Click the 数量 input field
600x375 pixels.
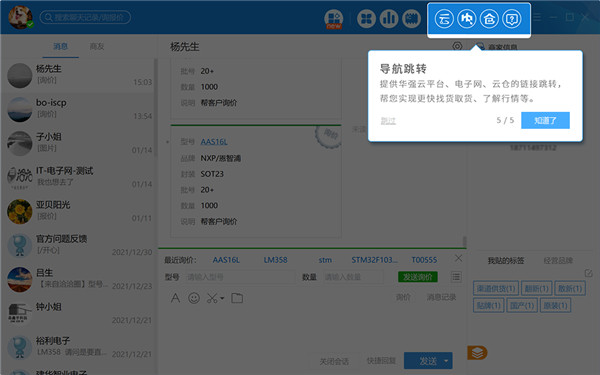pos(353,277)
